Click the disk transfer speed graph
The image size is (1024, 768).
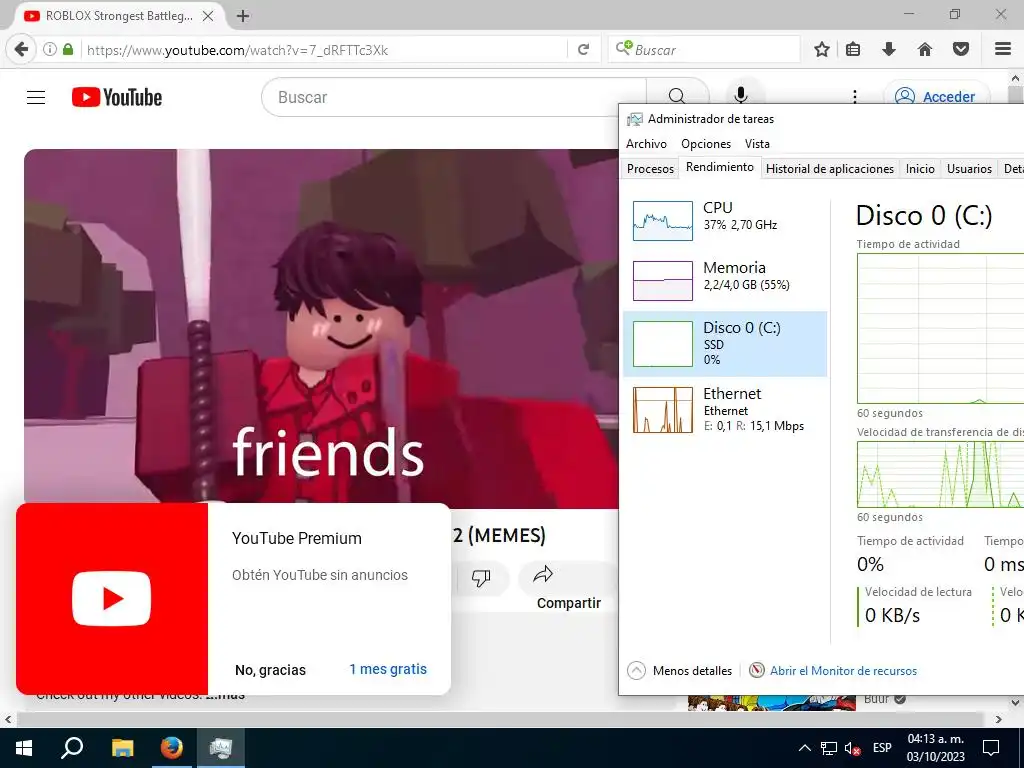point(940,474)
